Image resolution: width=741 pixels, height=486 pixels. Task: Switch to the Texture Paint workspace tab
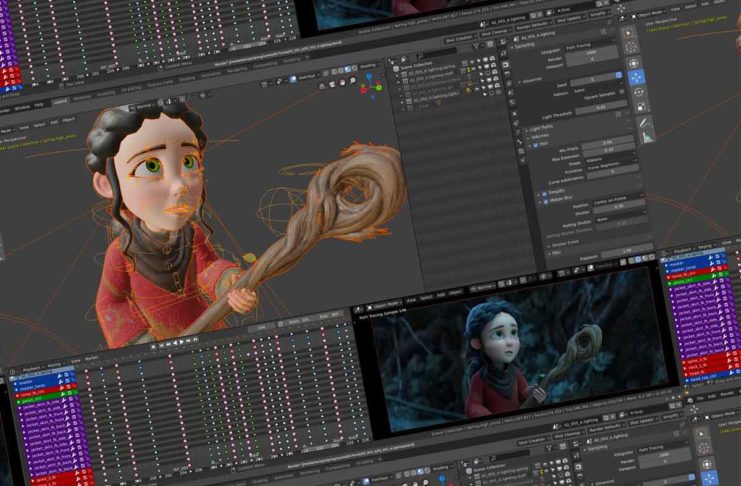159,85
